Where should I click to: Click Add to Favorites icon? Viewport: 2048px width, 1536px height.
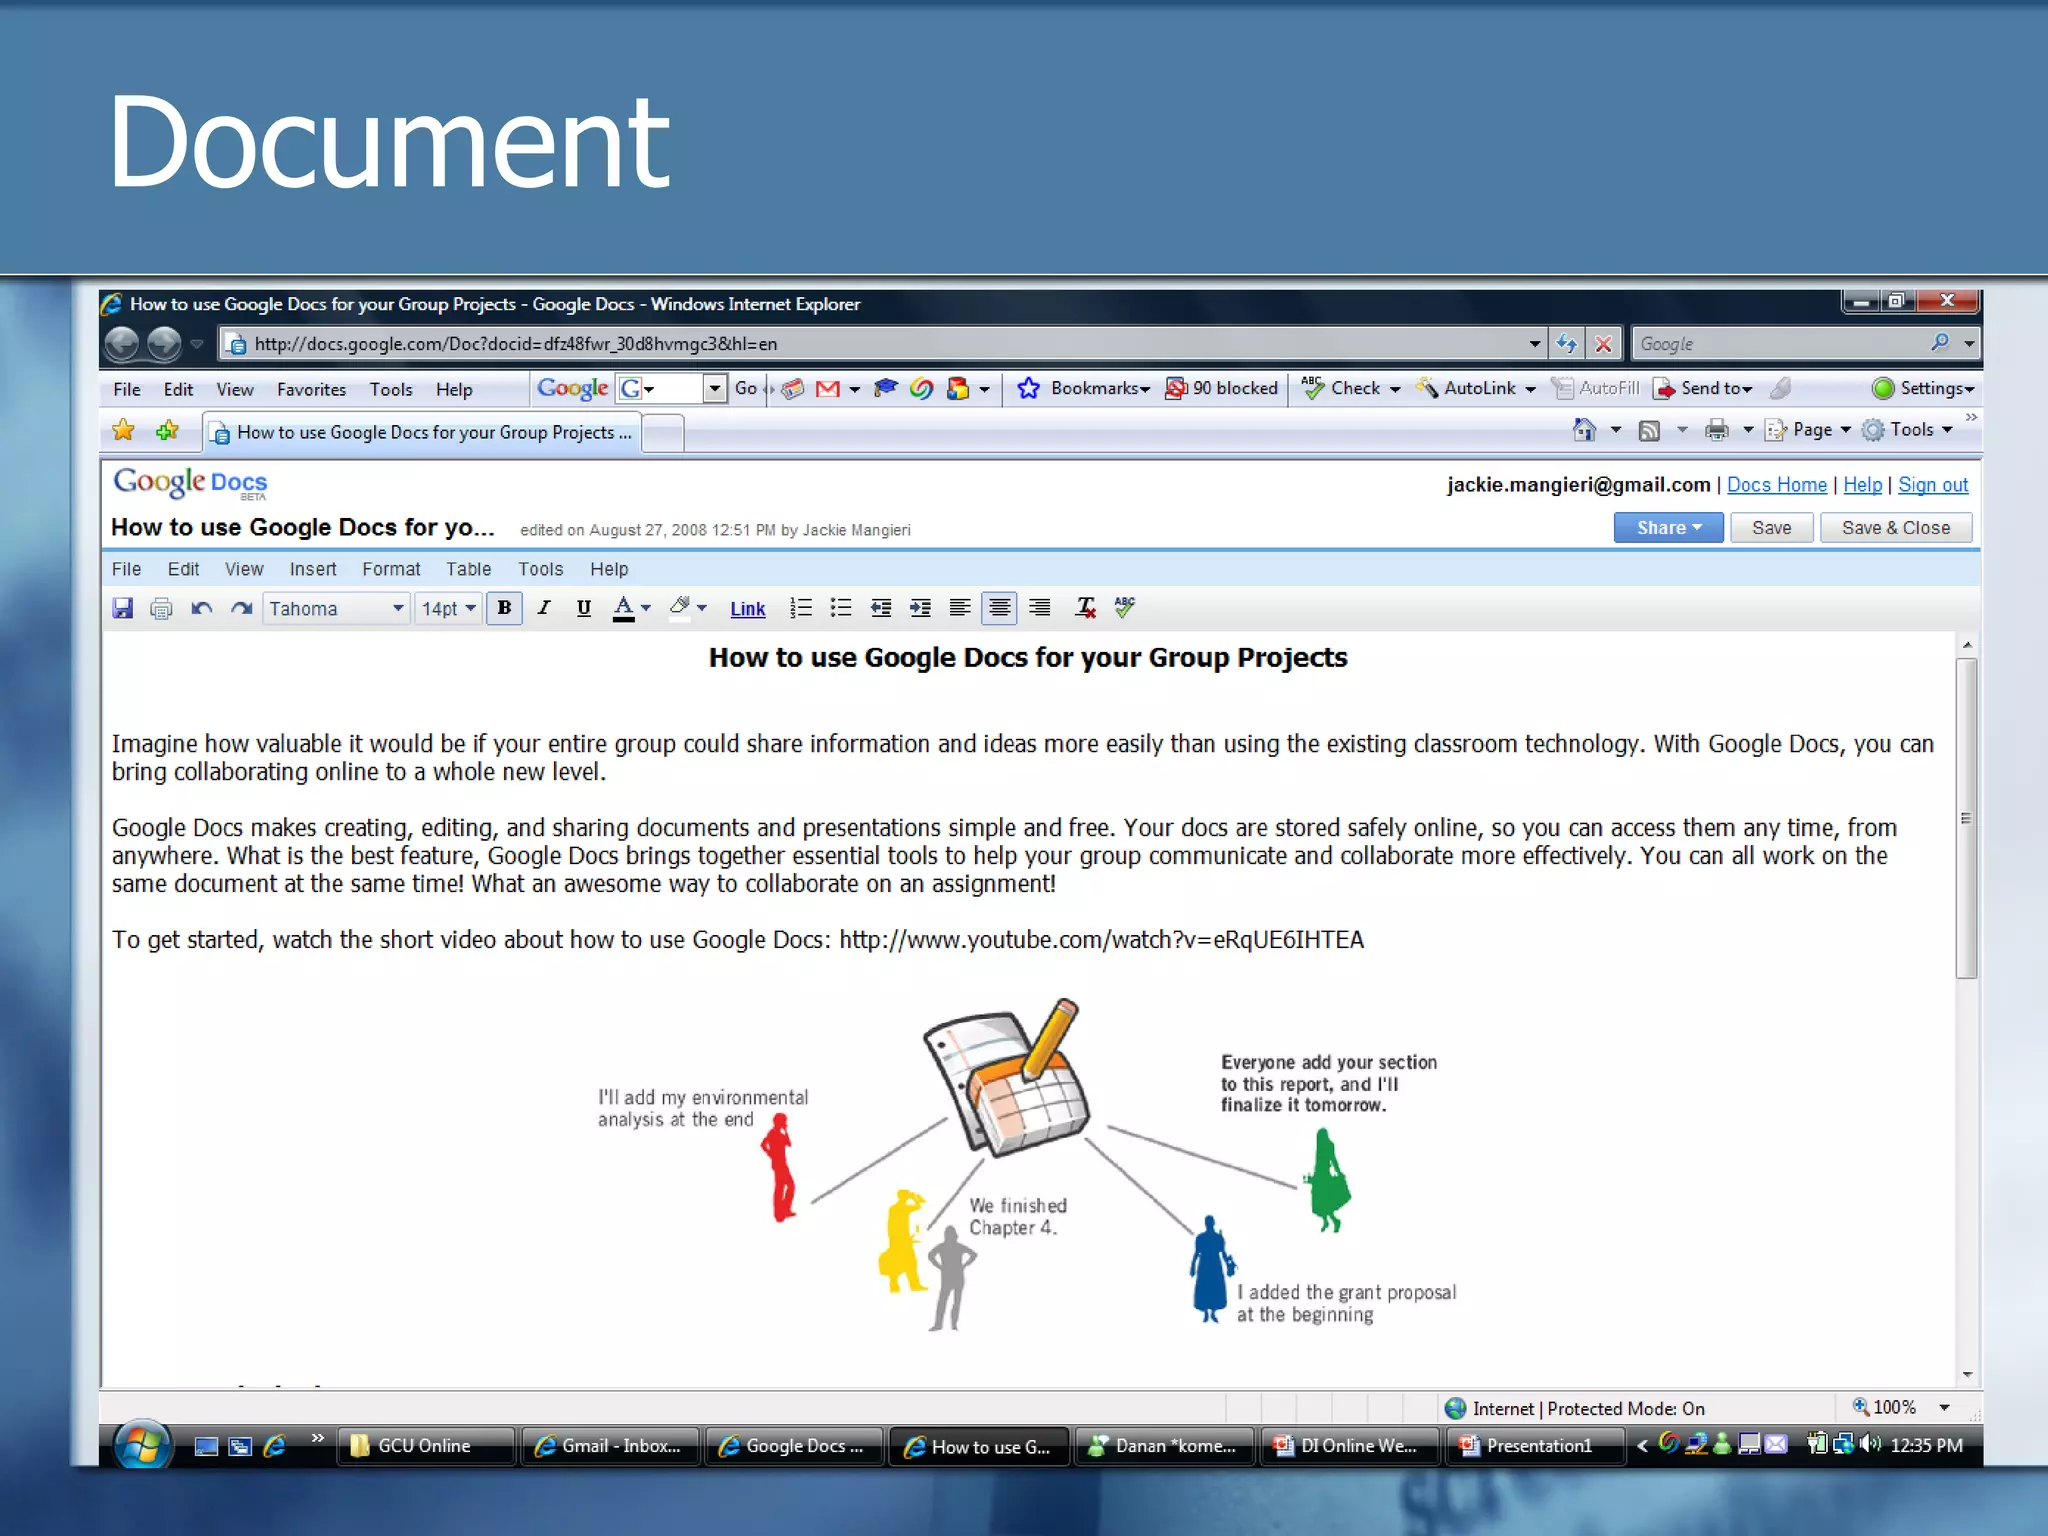[166, 430]
